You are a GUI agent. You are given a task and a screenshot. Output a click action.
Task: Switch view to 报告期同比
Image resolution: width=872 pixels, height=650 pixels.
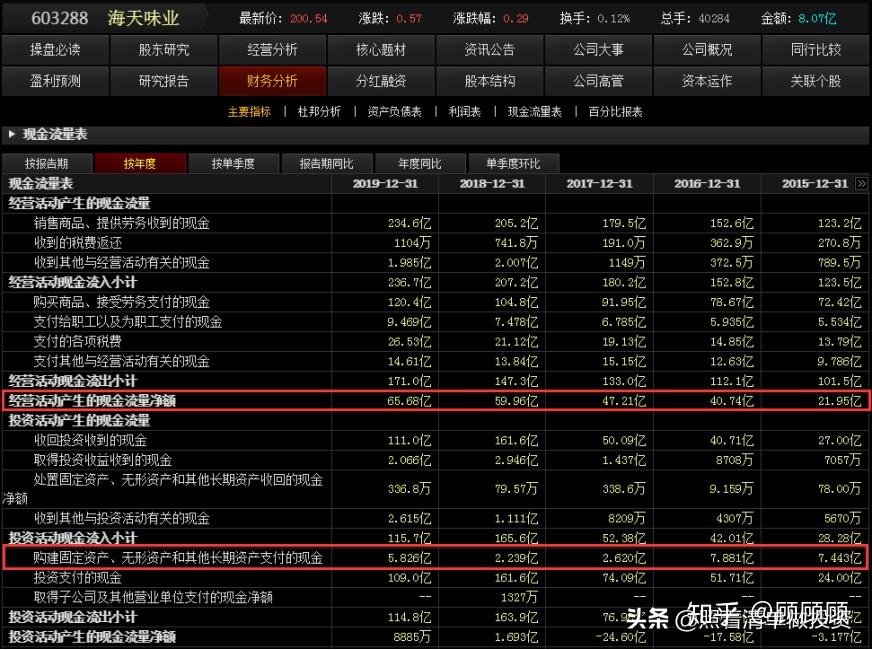pos(326,163)
